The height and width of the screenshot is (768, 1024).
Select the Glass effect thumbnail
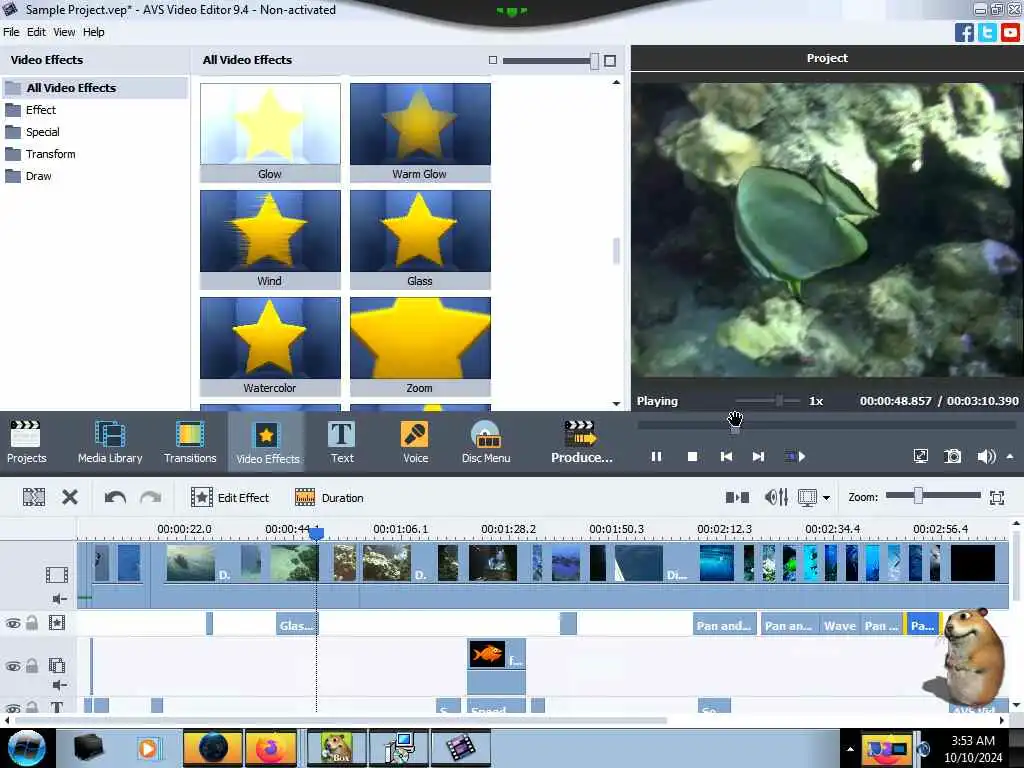tap(420, 239)
